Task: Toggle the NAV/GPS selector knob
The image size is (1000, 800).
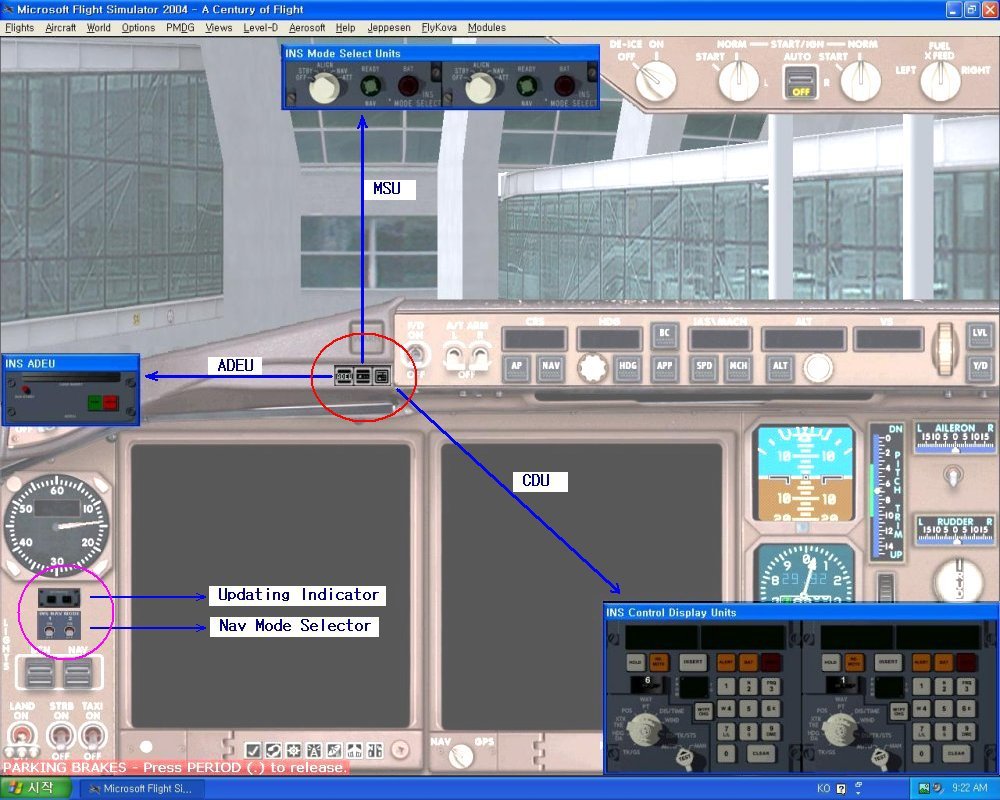Action: coord(461,757)
